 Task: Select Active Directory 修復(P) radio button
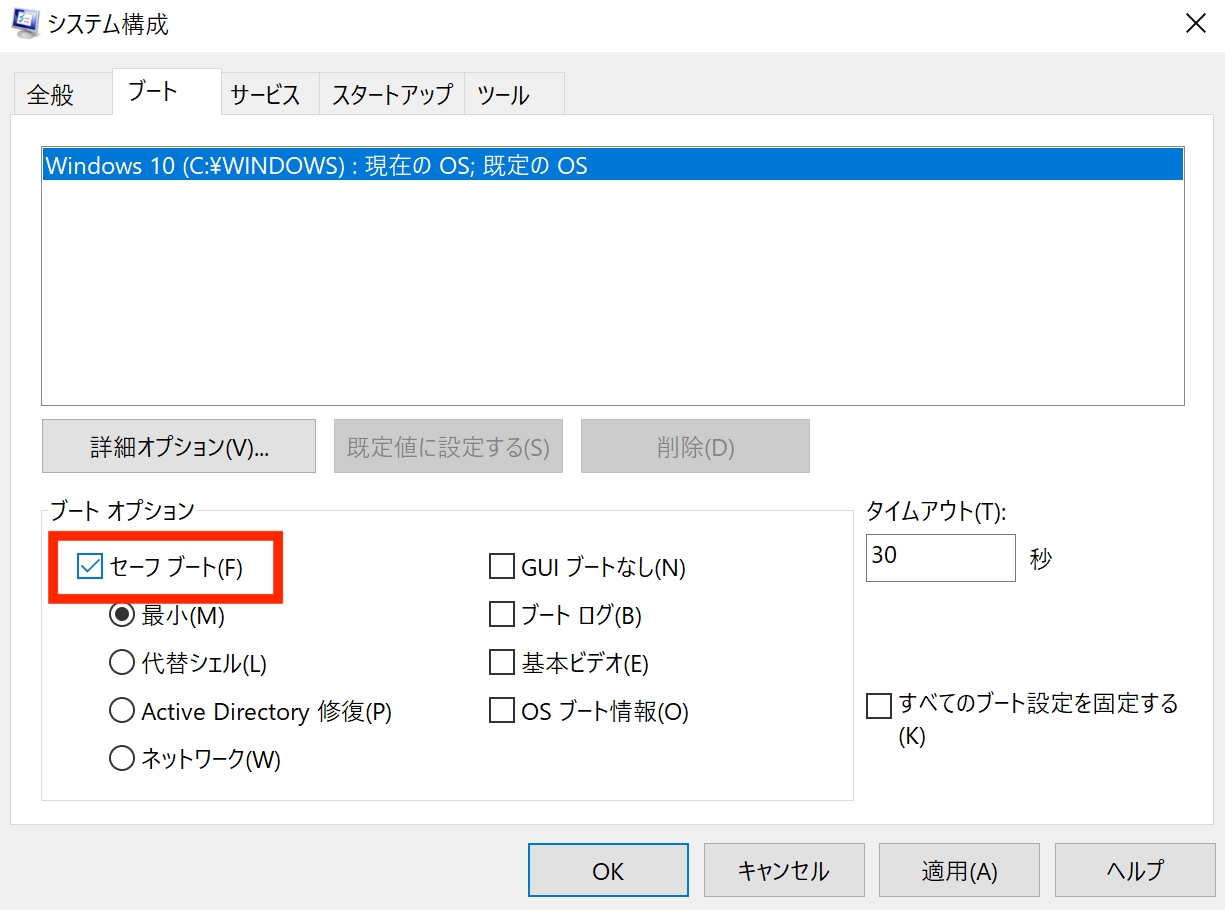[x=121, y=711]
